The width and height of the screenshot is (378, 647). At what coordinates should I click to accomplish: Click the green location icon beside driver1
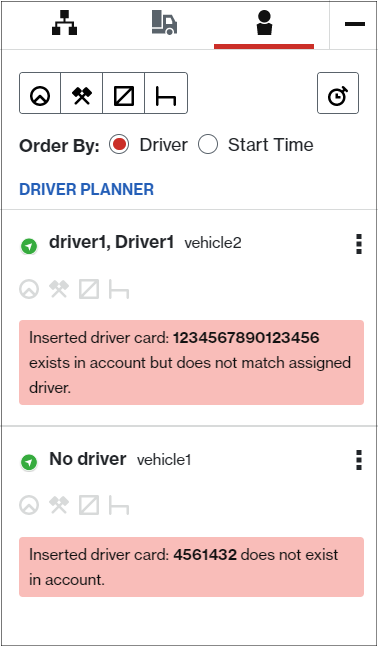tap(29, 247)
